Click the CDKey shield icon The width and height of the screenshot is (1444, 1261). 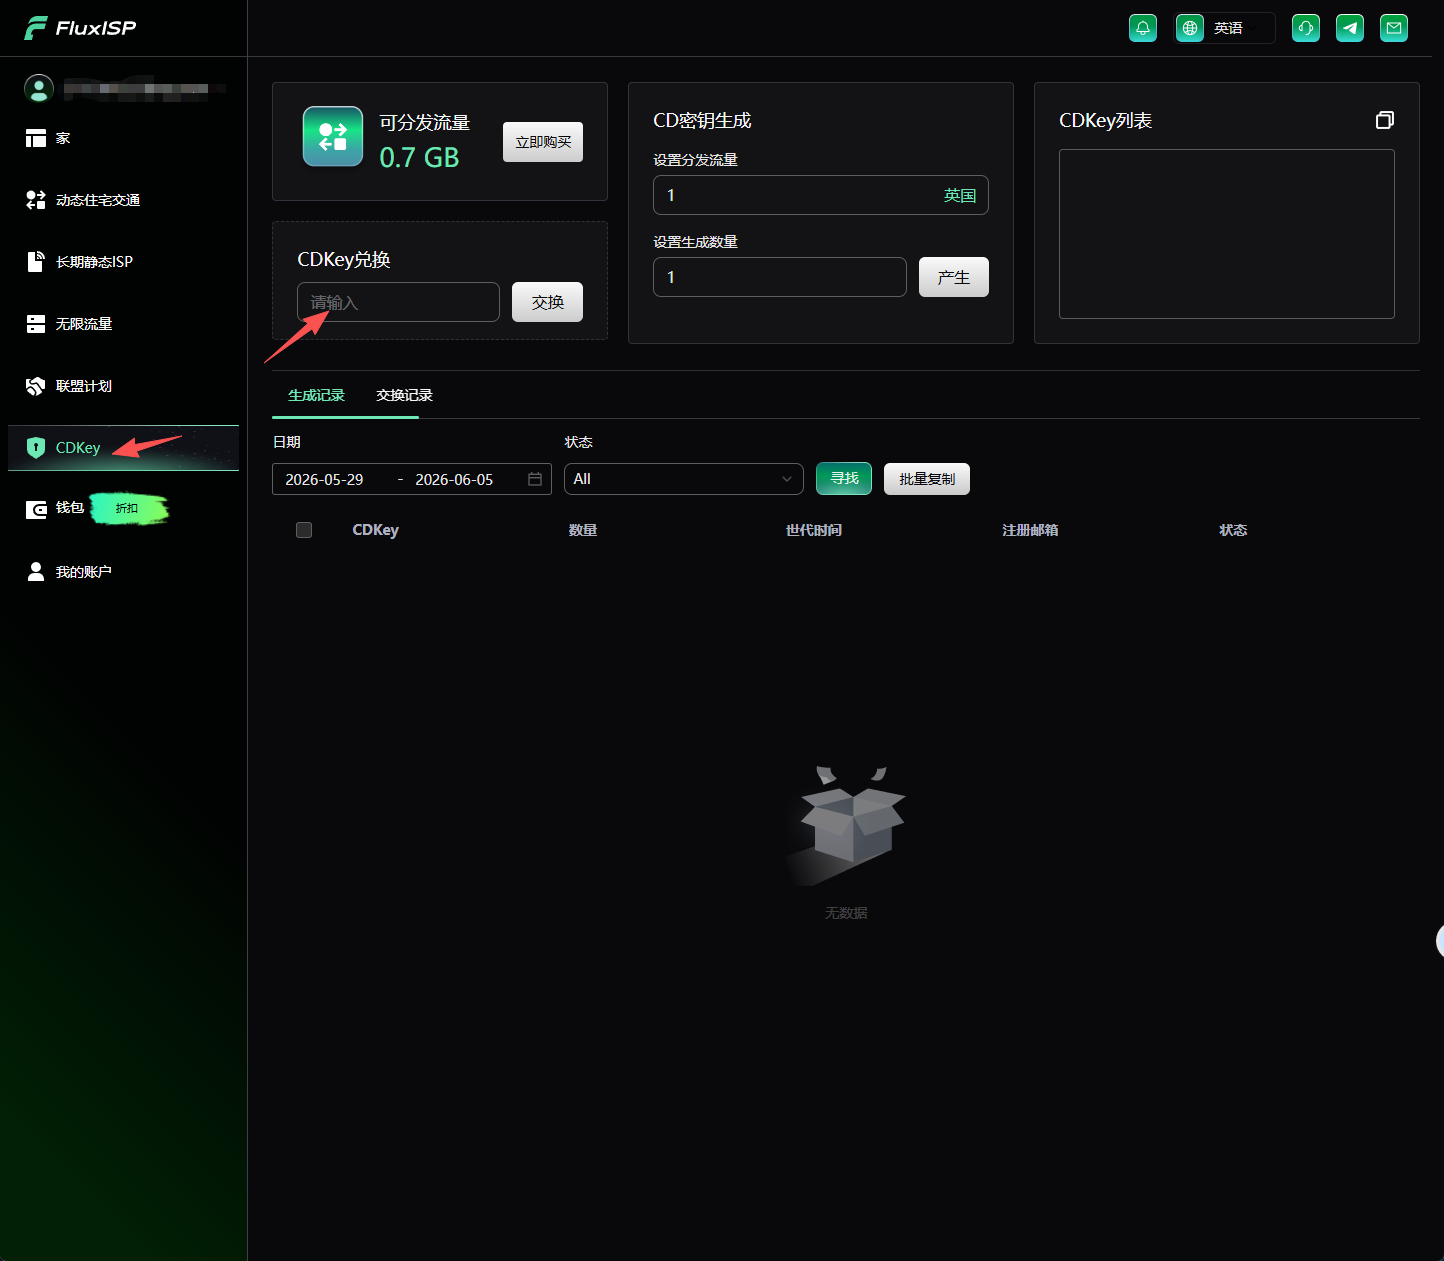[36, 448]
